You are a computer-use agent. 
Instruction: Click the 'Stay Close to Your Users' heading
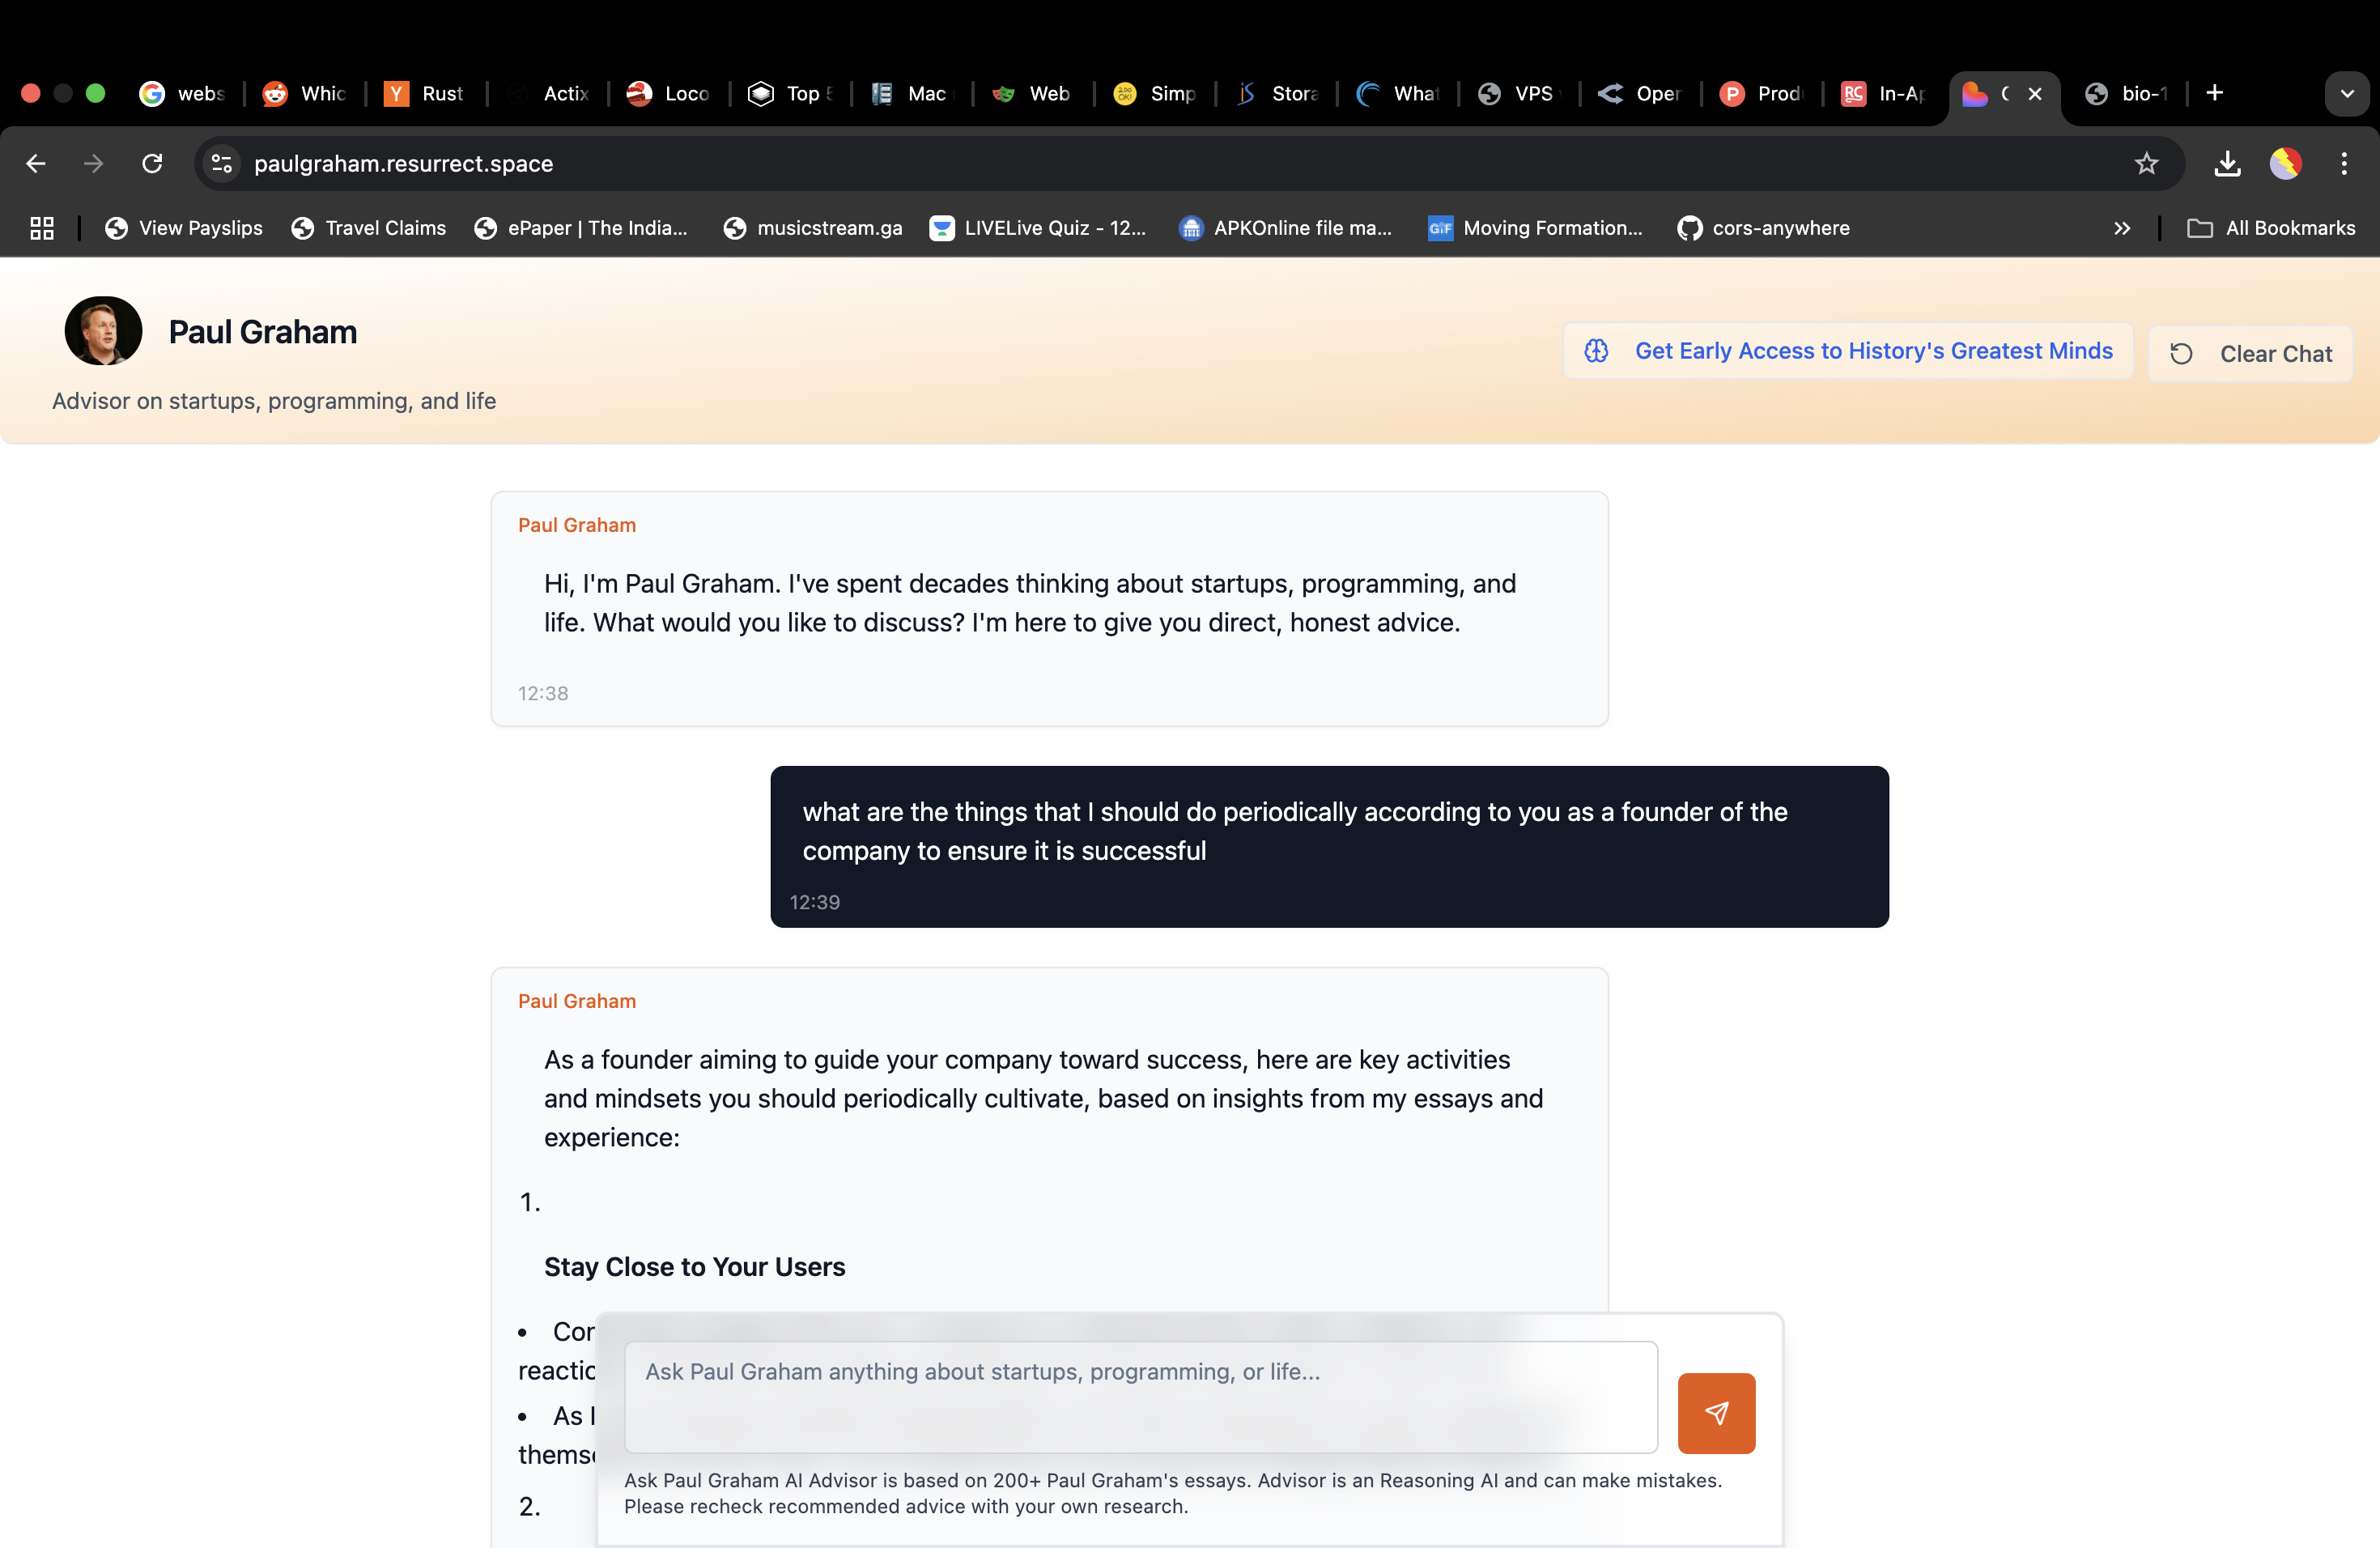[x=695, y=1267]
